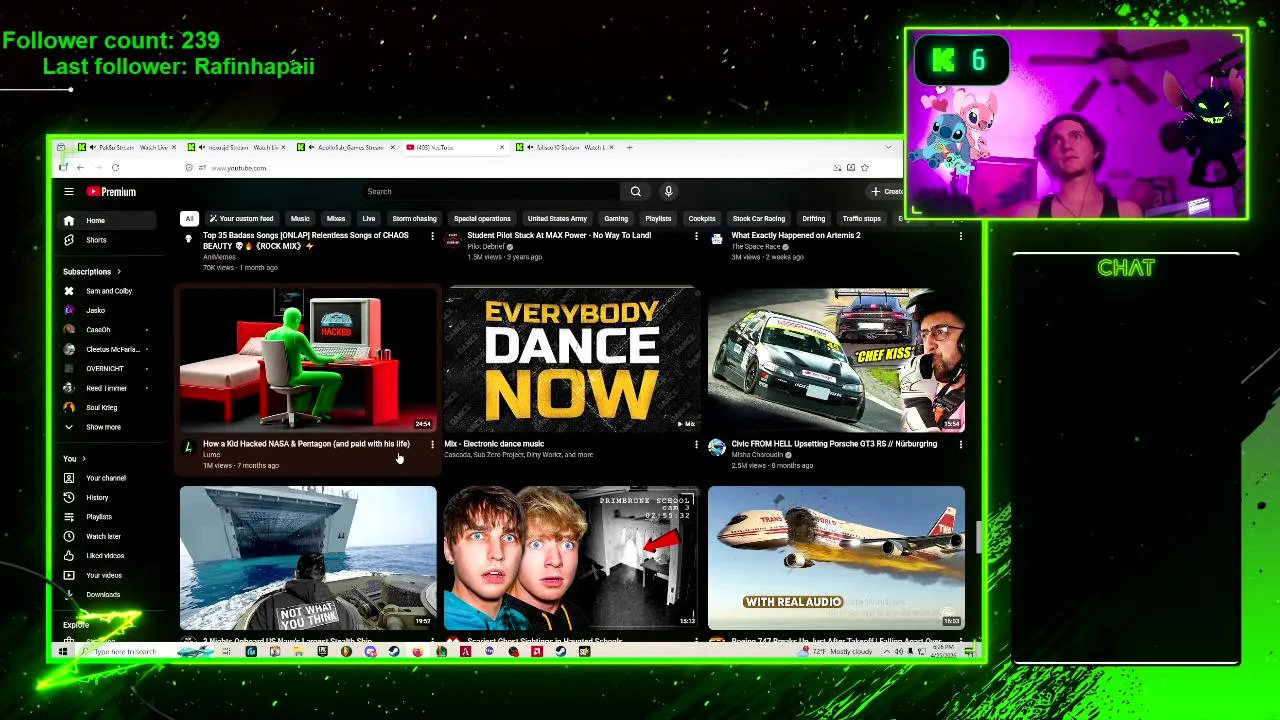Open a new browser tab
1280x720 pixels.
629,148
